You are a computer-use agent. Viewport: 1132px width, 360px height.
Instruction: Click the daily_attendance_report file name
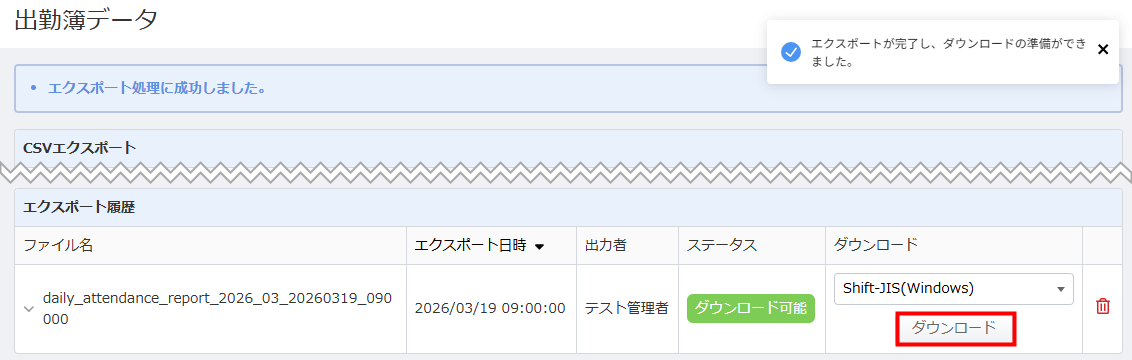217,309
